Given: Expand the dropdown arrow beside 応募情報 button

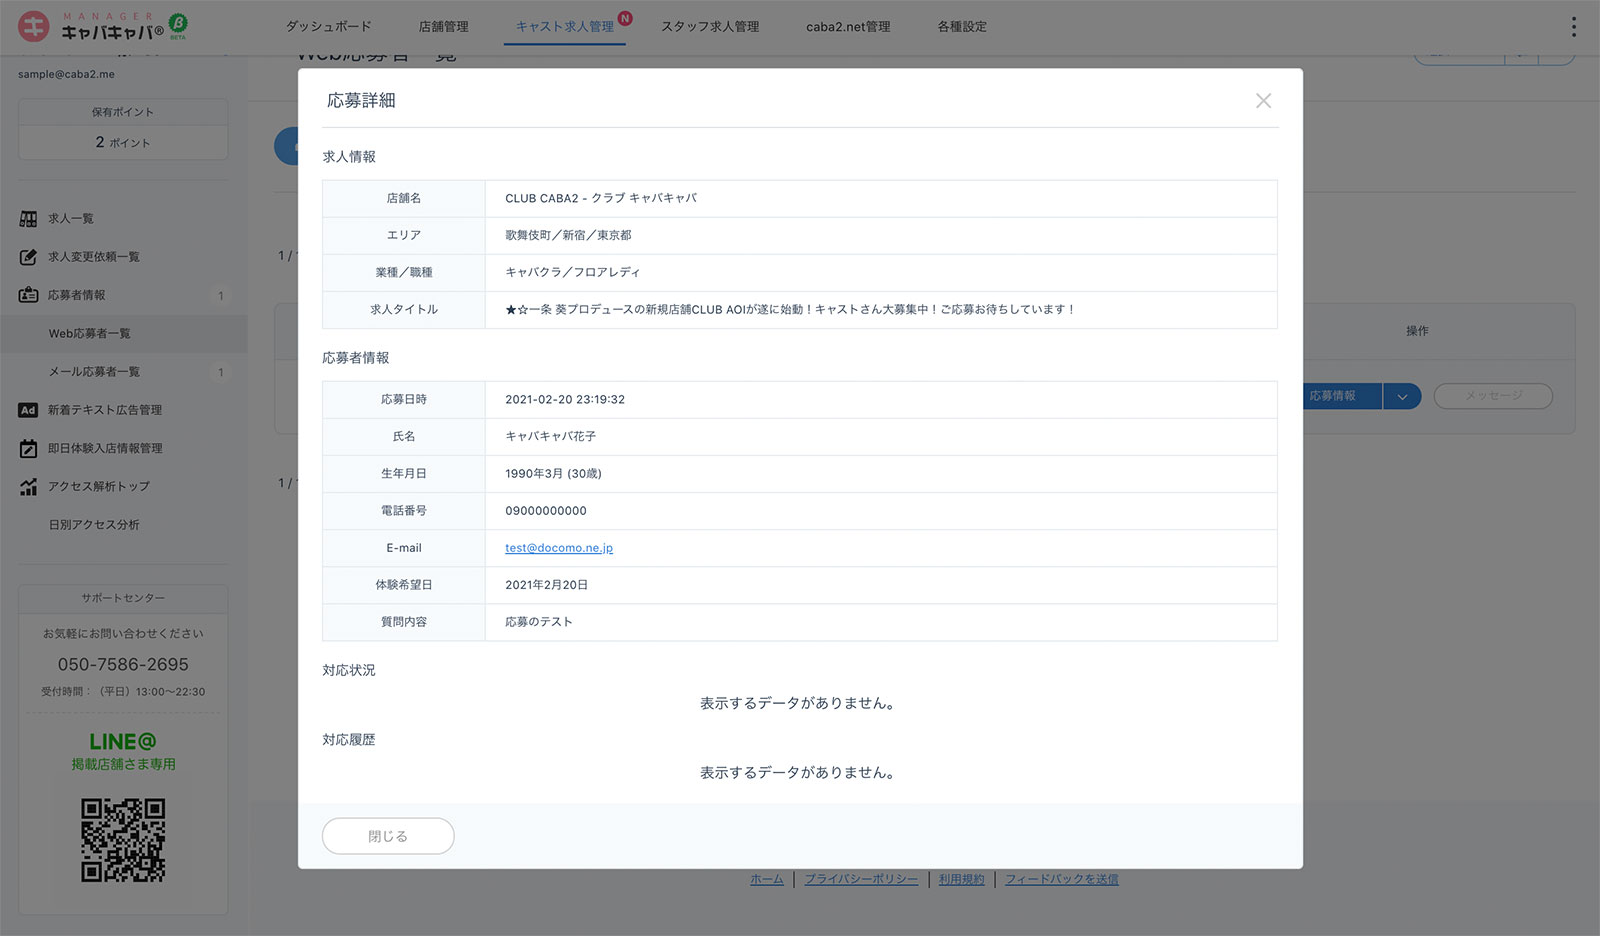Looking at the screenshot, I should (x=1402, y=397).
